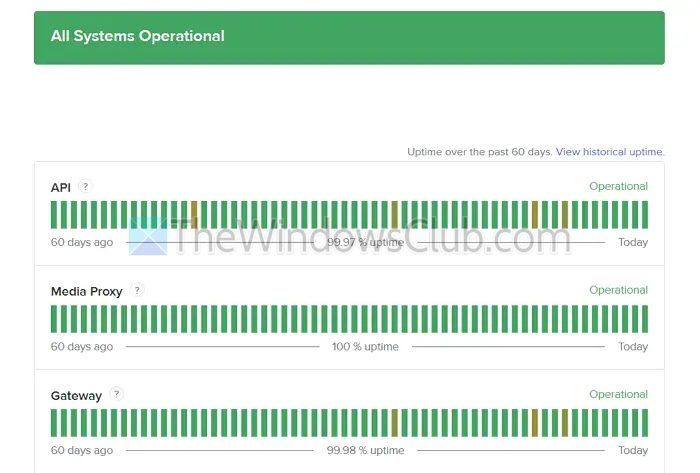Click the 99.98 % uptime Gateway text
This screenshot has height=473, width=700.
[x=365, y=450]
